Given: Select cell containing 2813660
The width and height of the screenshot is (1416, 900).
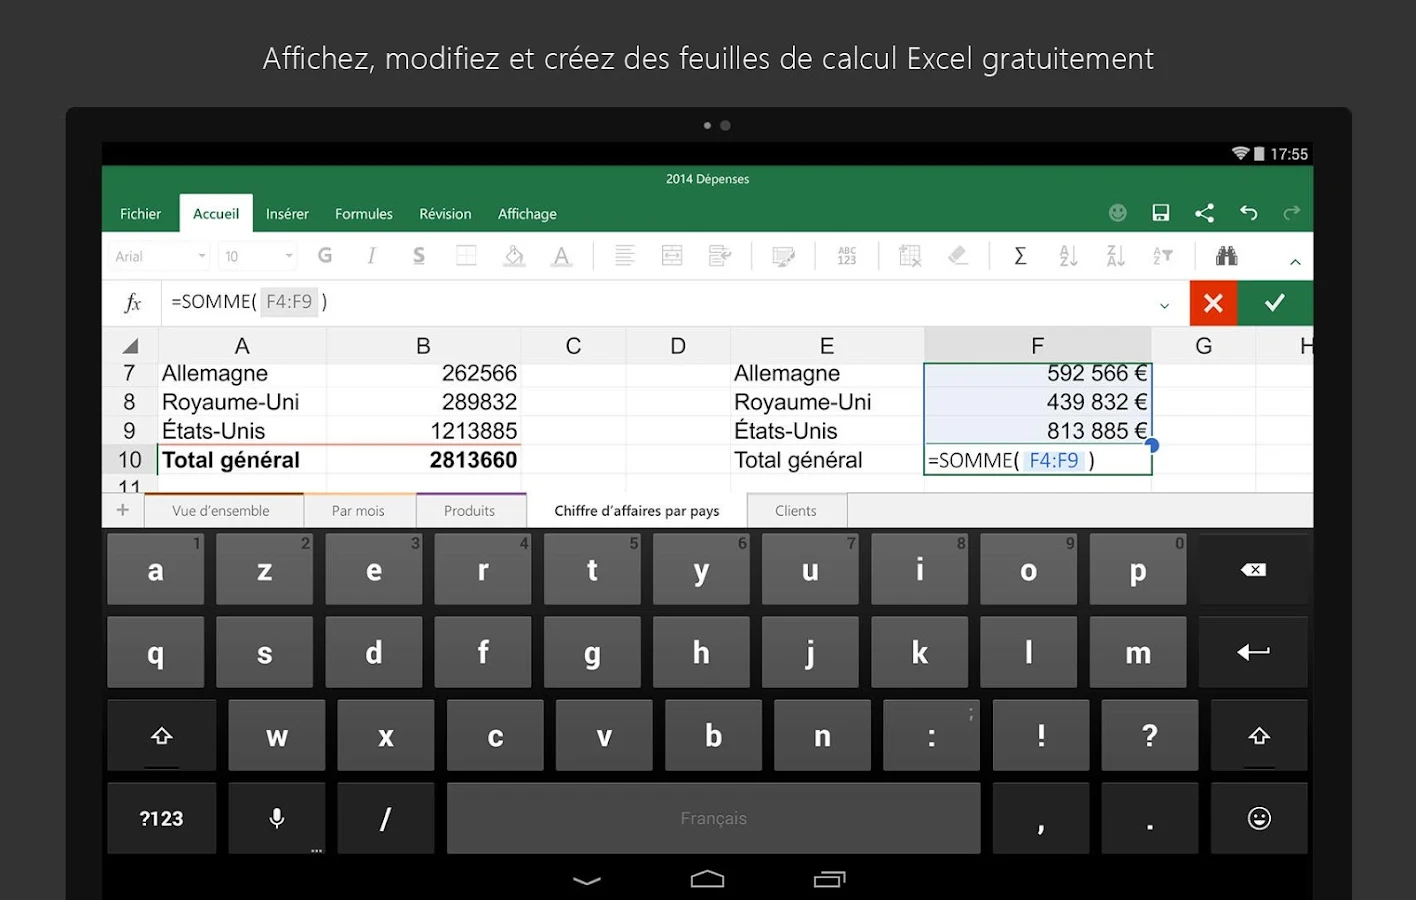Looking at the screenshot, I should click(x=423, y=460).
